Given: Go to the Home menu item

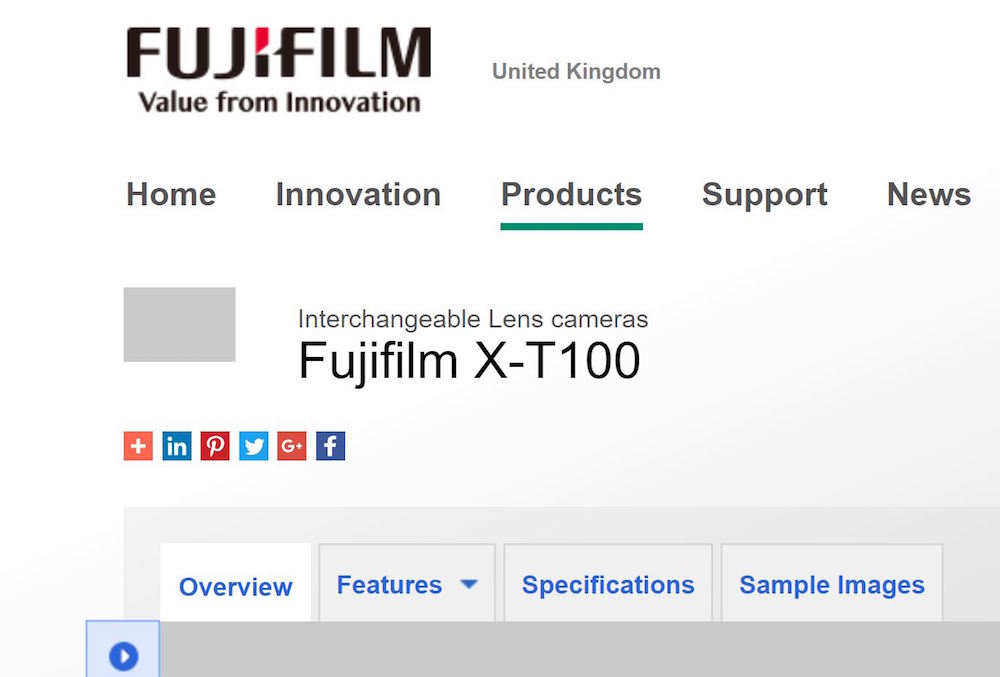Looking at the screenshot, I should tap(171, 194).
